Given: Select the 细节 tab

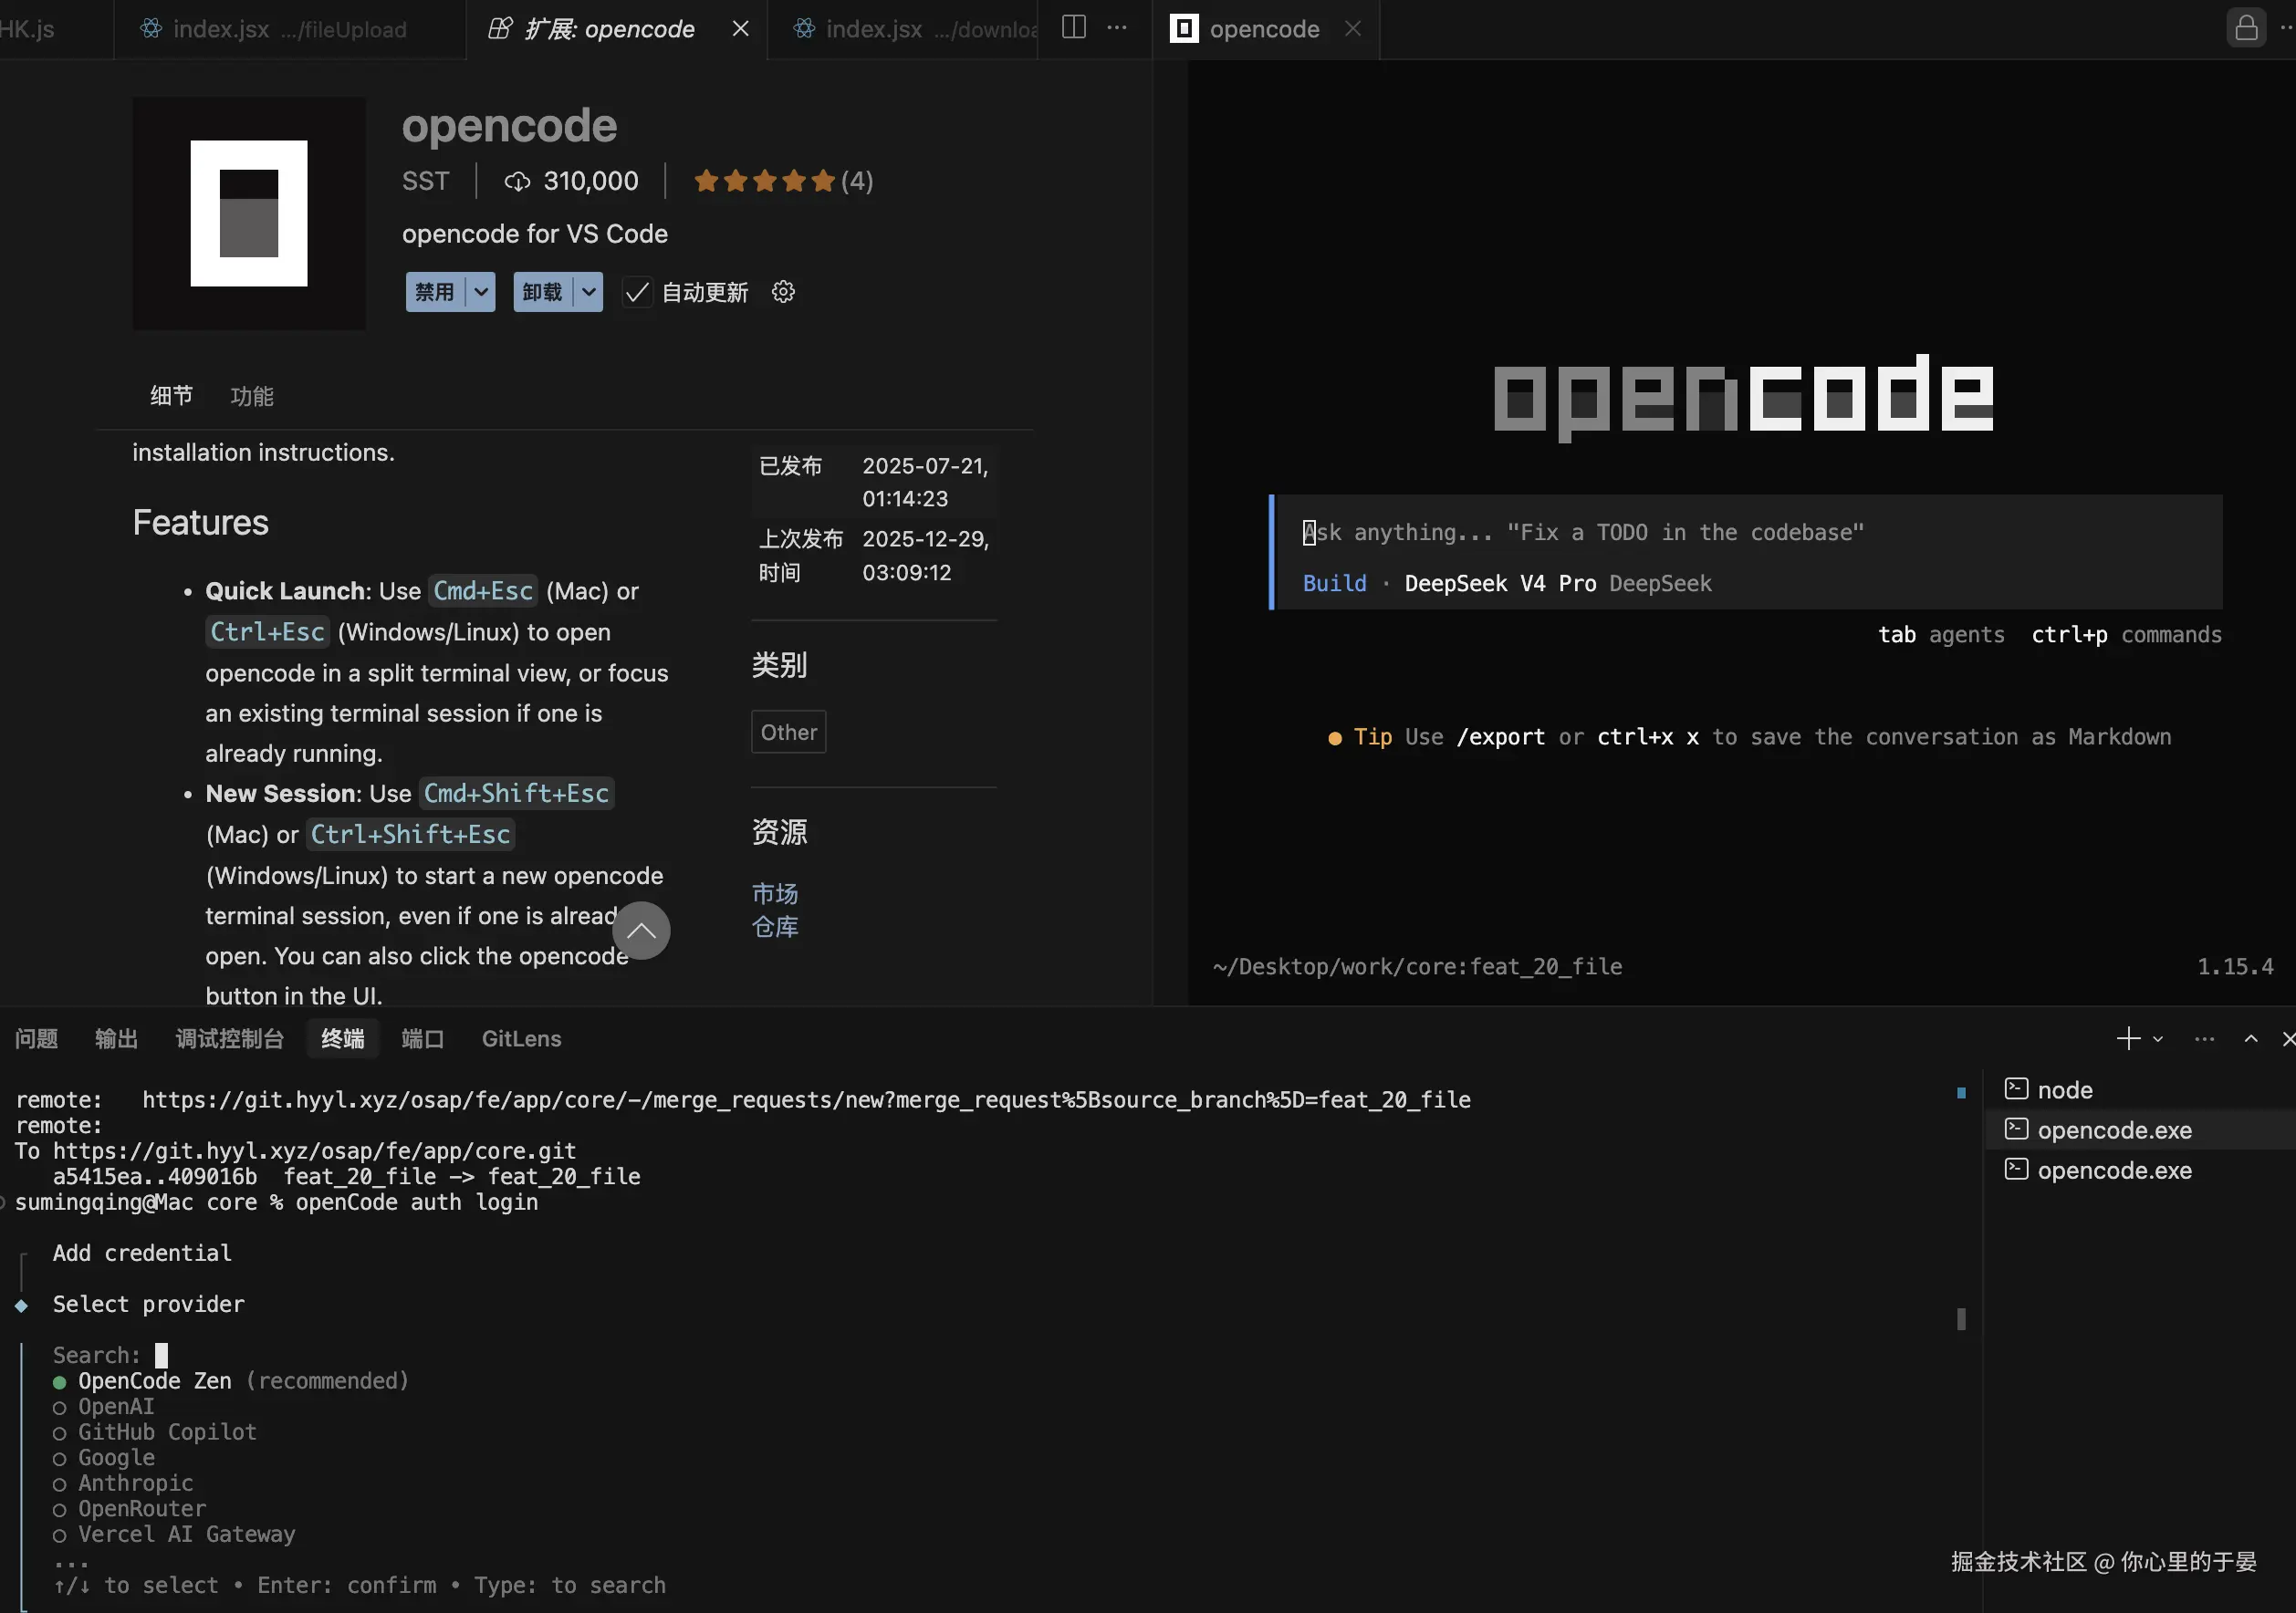Looking at the screenshot, I should pyautogui.click(x=172, y=396).
